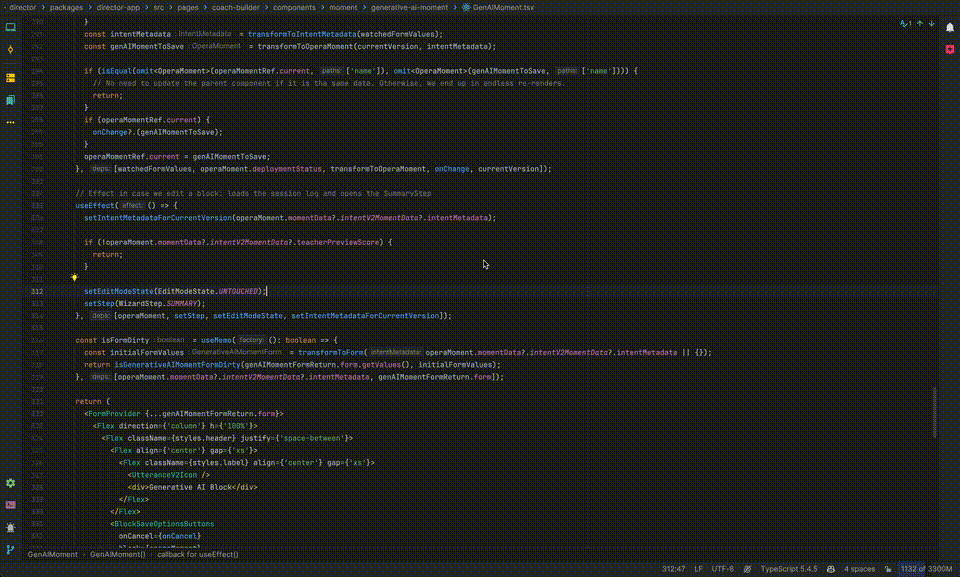
Task: Click the 'packages' breadcrumb
Action: pyautogui.click(x=66, y=7)
